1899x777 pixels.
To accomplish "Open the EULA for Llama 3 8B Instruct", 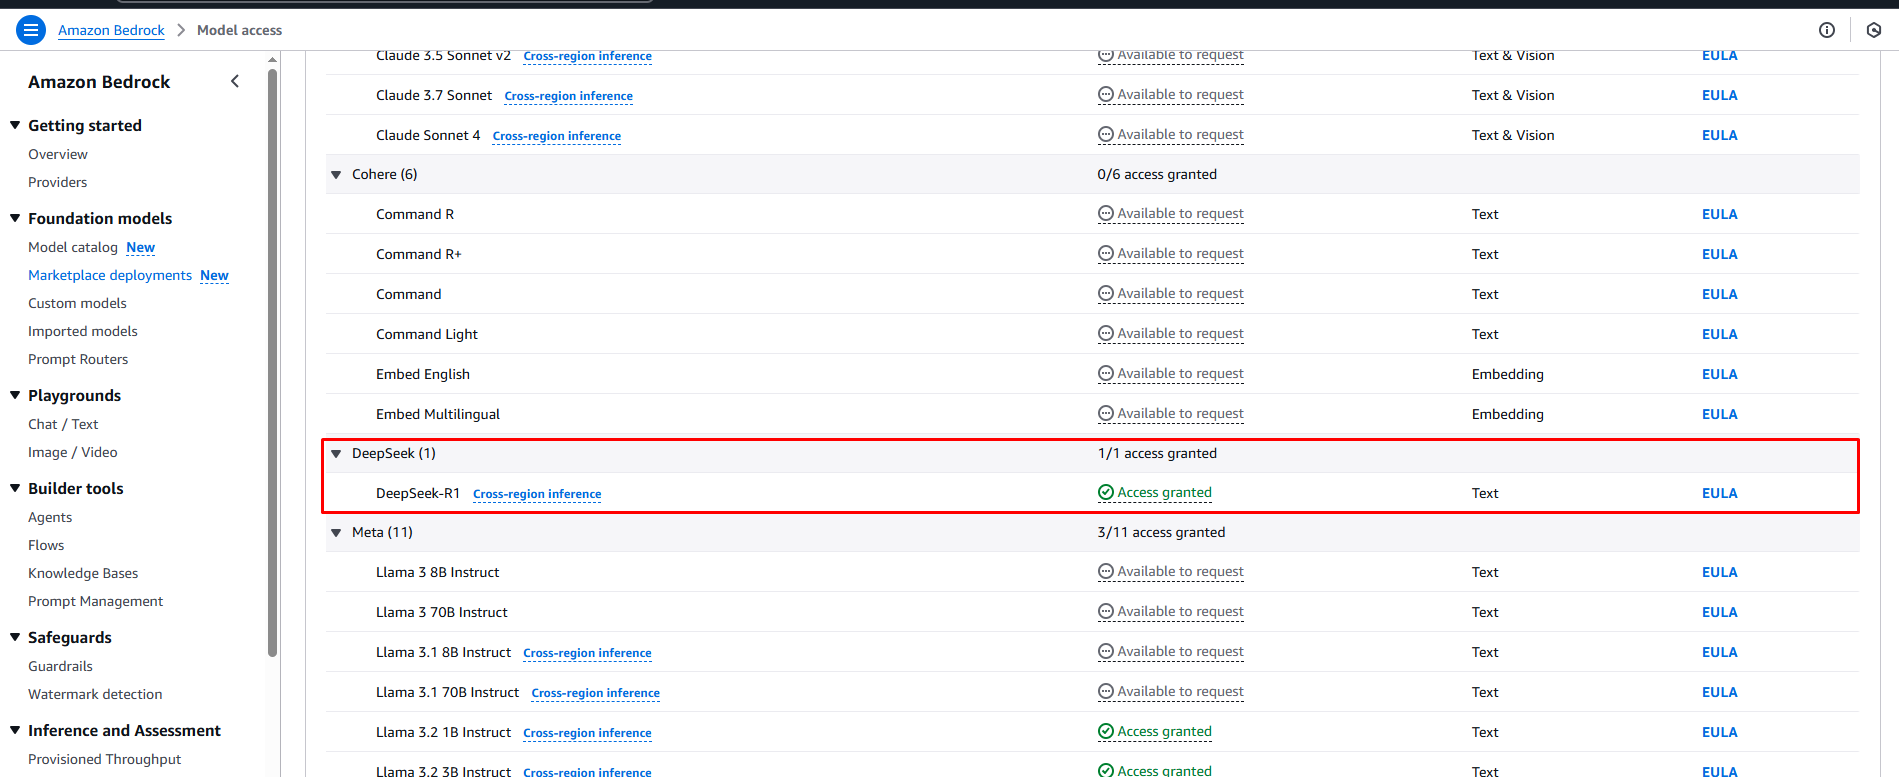I will click(1720, 572).
